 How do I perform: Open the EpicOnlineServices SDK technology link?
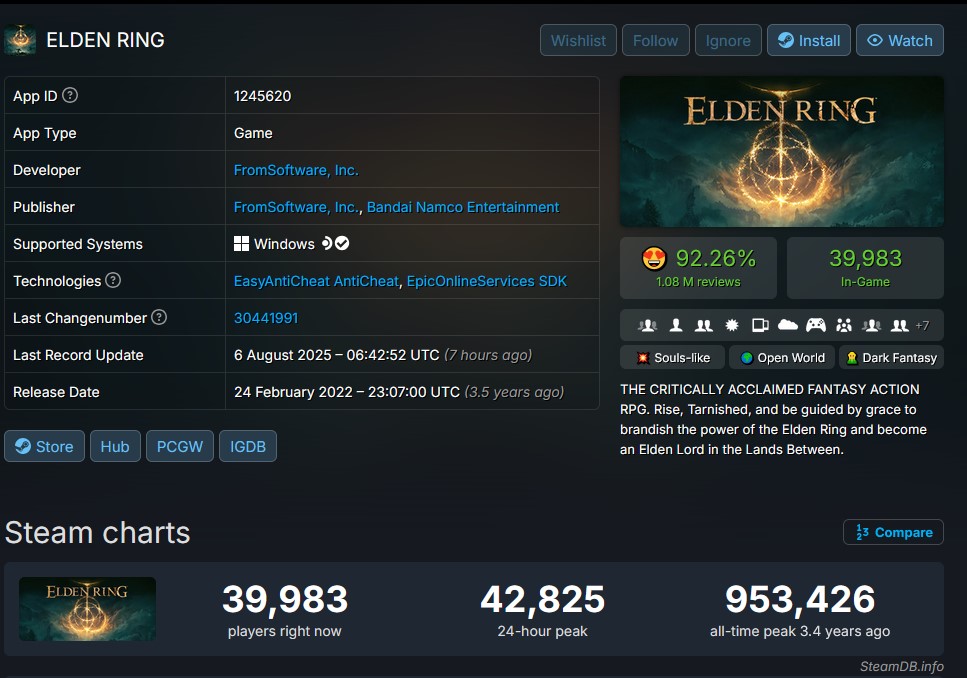[487, 281]
